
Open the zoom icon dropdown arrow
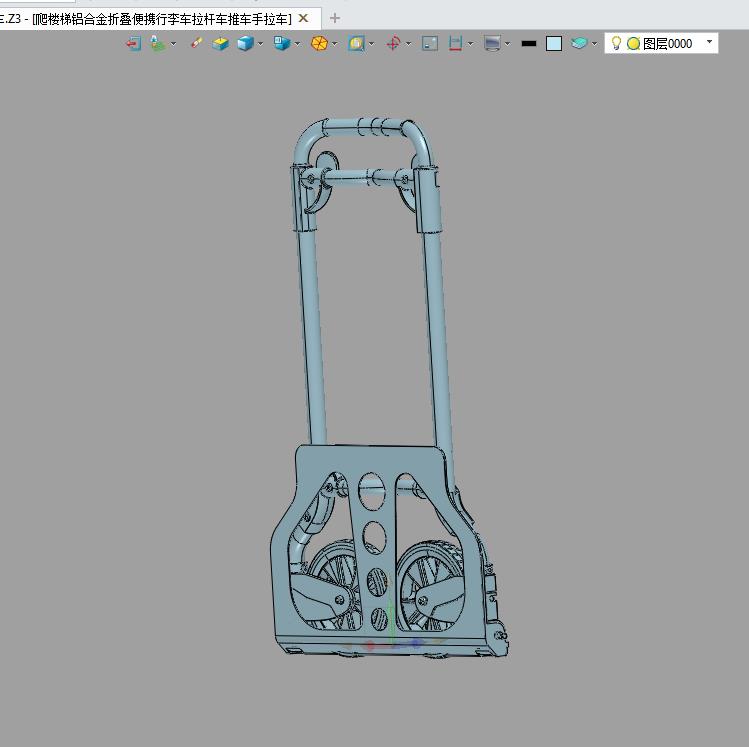pyautogui.click(x=372, y=44)
